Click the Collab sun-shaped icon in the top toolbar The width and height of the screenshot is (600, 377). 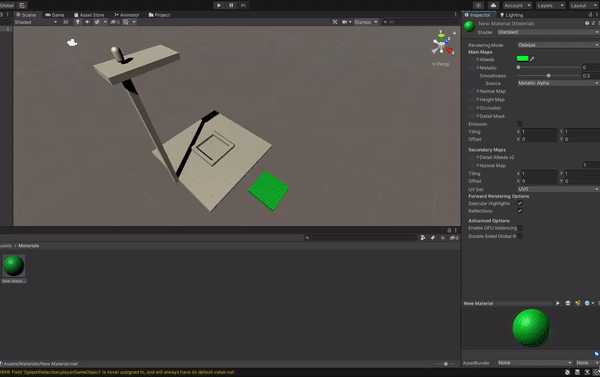coord(478,5)
